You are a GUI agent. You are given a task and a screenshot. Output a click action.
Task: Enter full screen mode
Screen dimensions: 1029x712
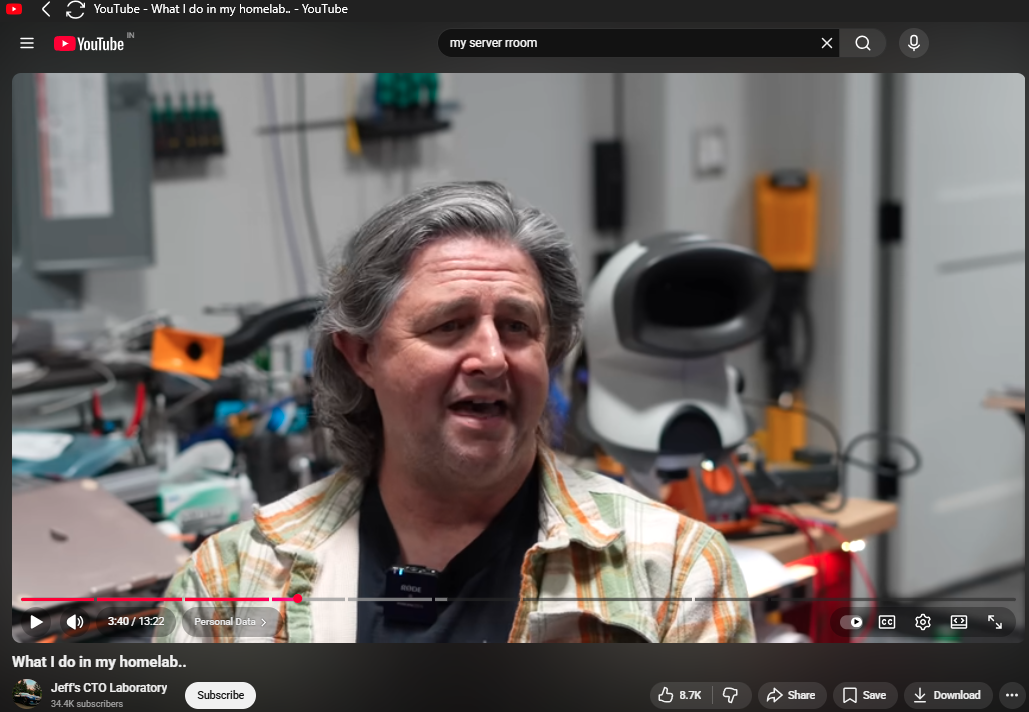coord(995,621)
